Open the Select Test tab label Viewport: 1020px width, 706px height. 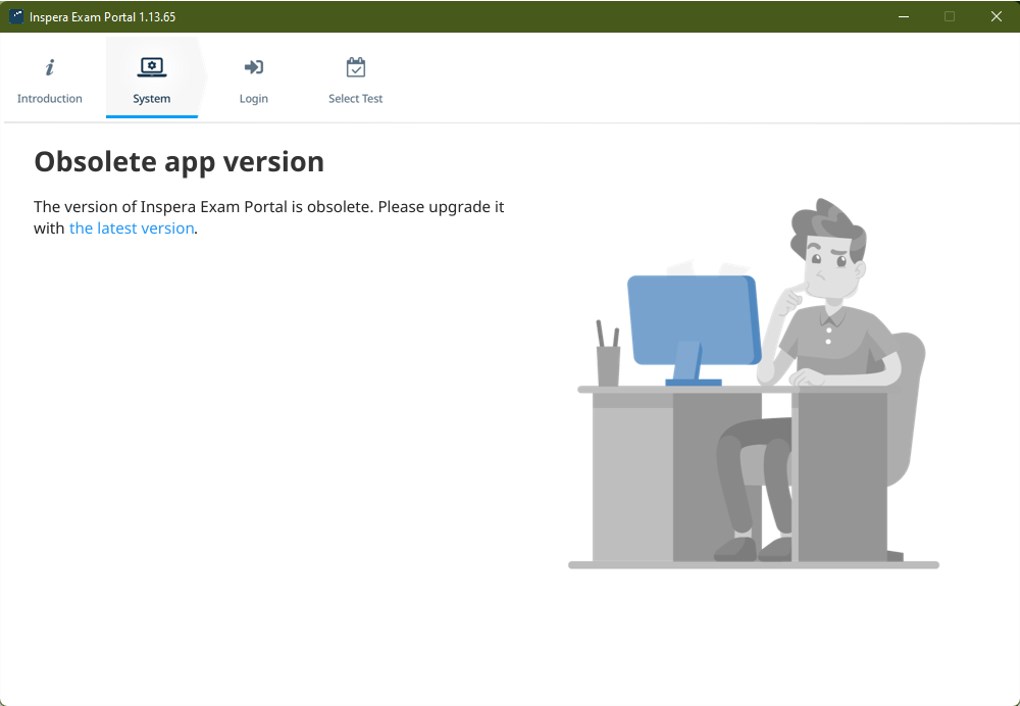(x=355, y=98)
